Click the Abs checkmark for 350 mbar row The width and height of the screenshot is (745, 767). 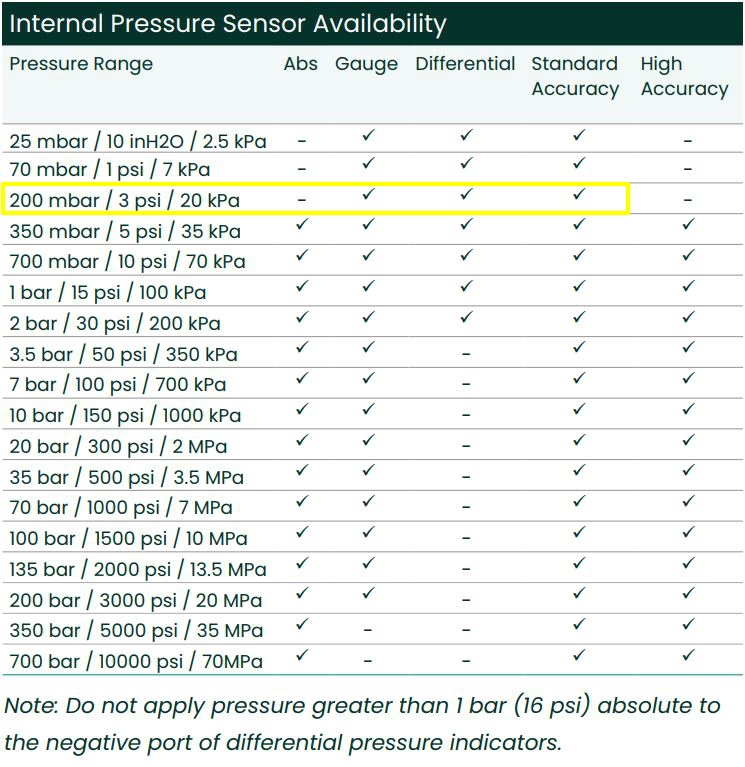tap(301, 226)
